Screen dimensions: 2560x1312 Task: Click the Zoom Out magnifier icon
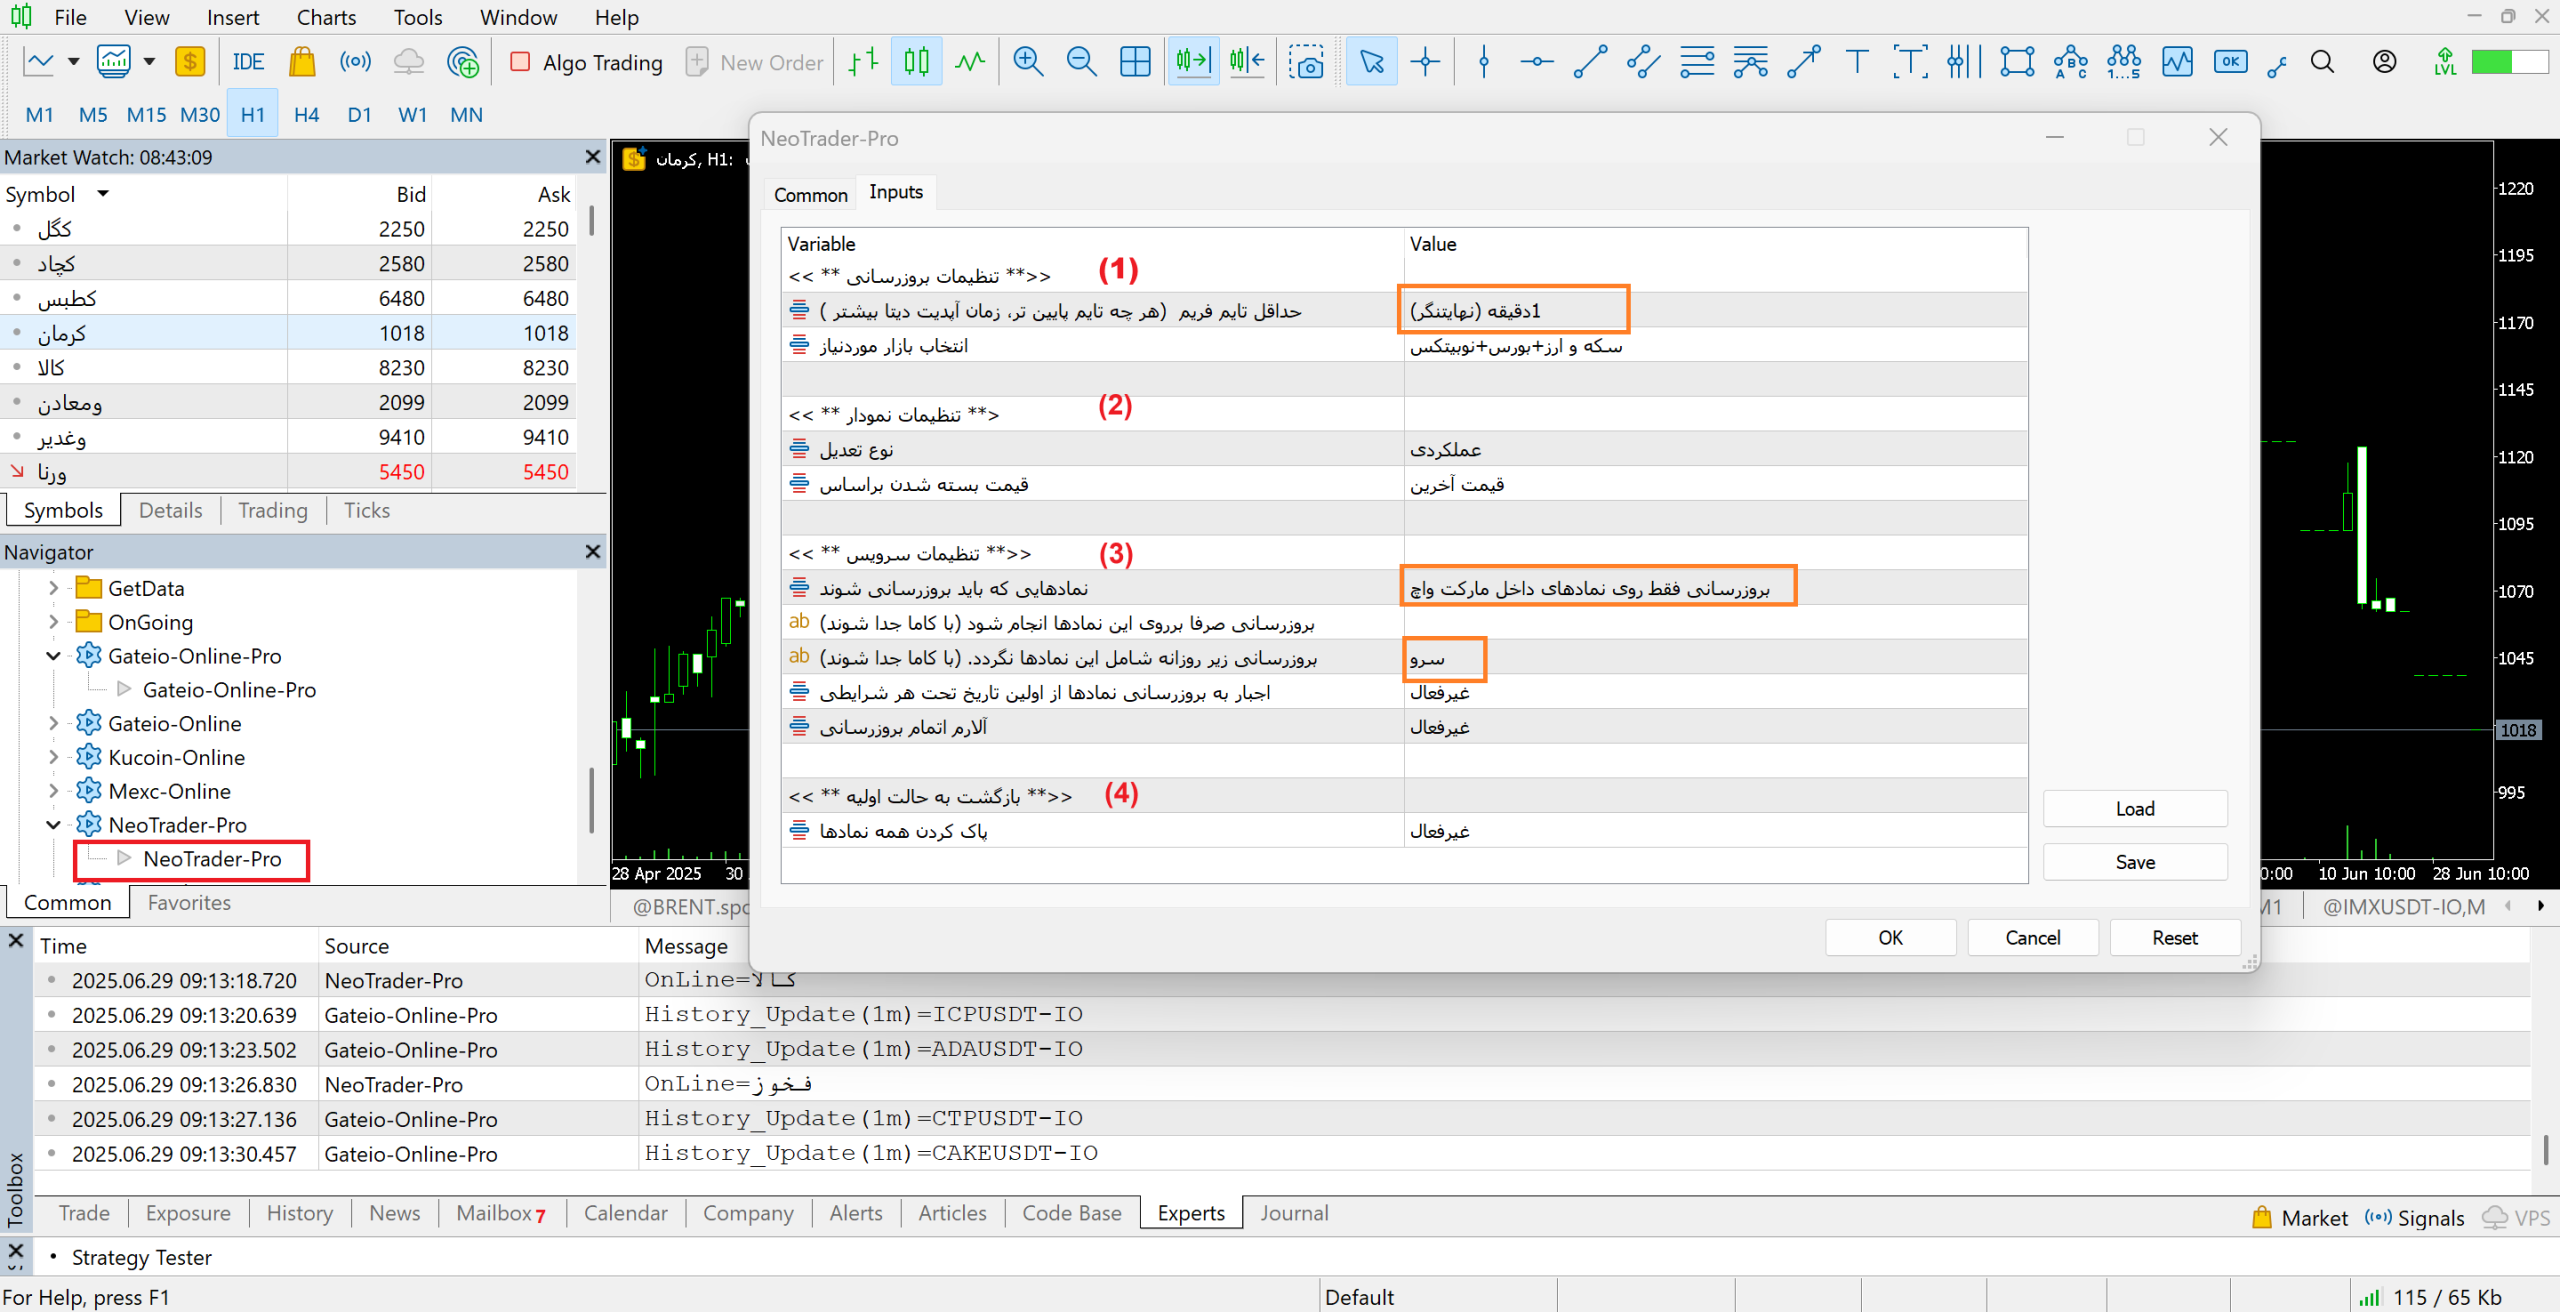coord(1081,62)
